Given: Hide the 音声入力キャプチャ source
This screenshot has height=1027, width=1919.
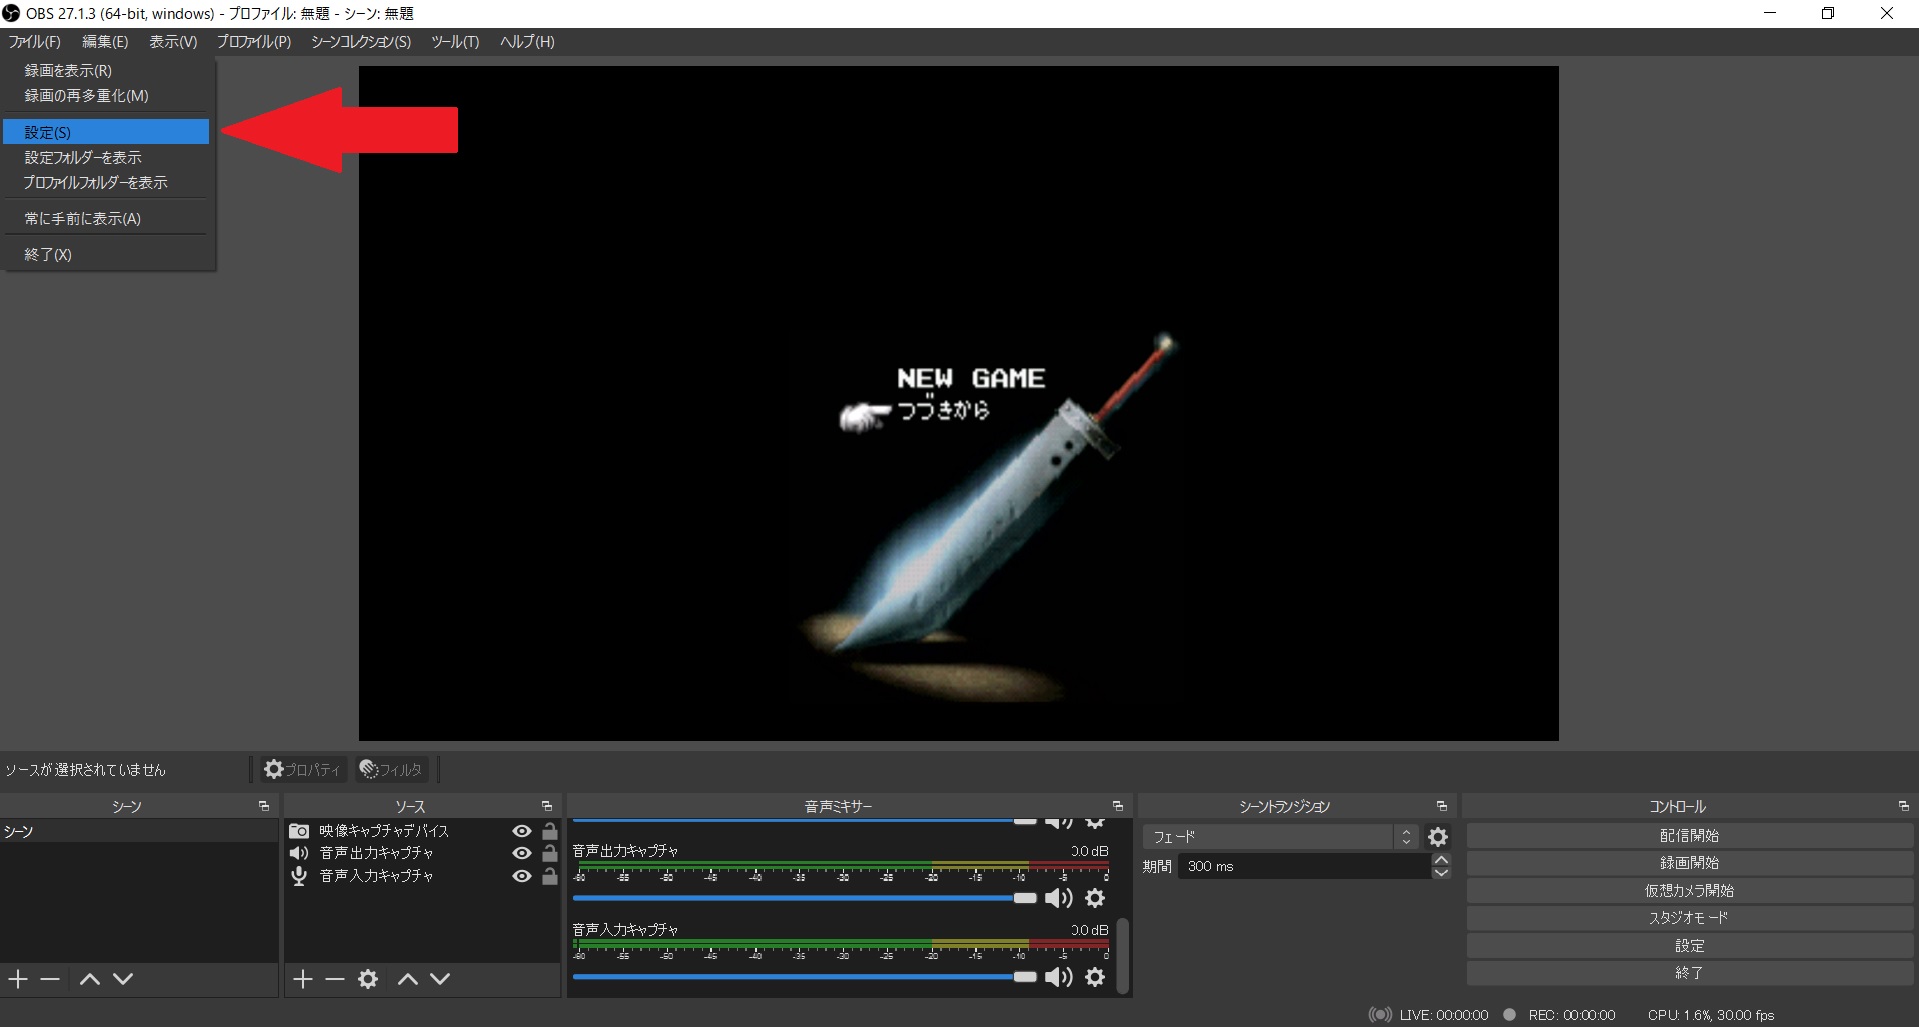Looking at the screenshot, I should (522, 876).
